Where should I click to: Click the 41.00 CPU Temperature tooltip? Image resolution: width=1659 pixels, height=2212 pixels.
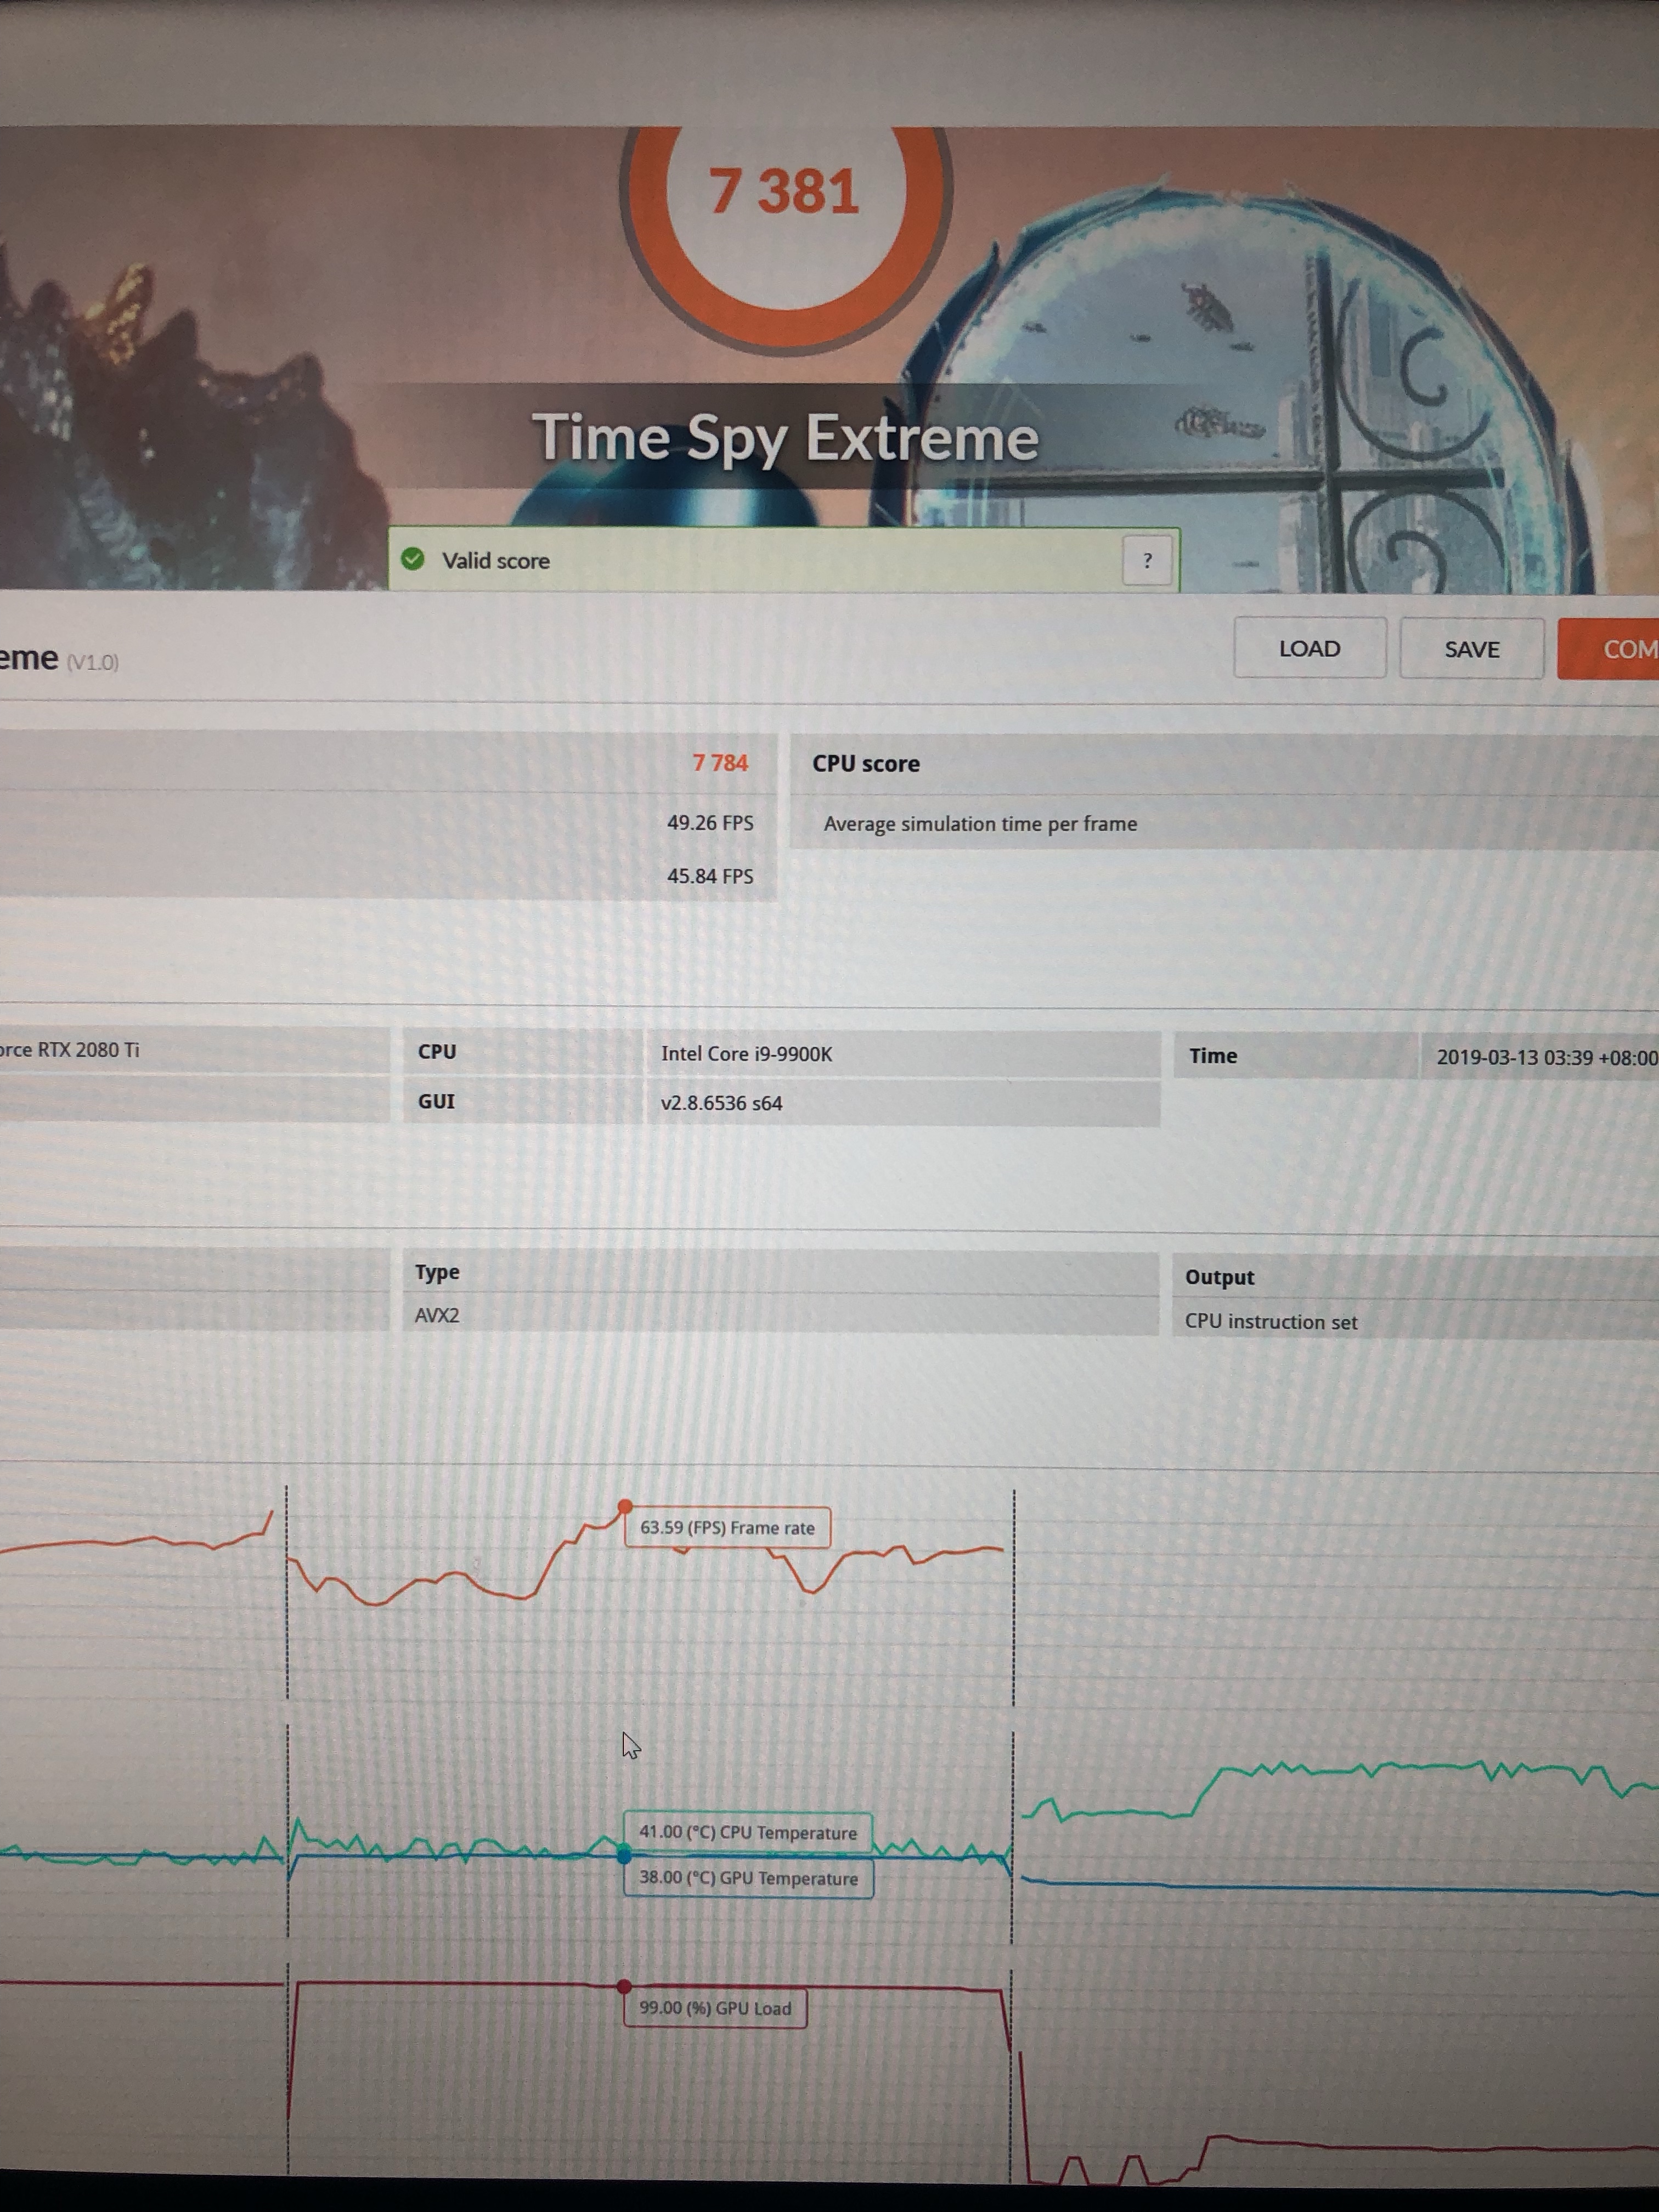pyautogui.click(x=747, y=1832)
